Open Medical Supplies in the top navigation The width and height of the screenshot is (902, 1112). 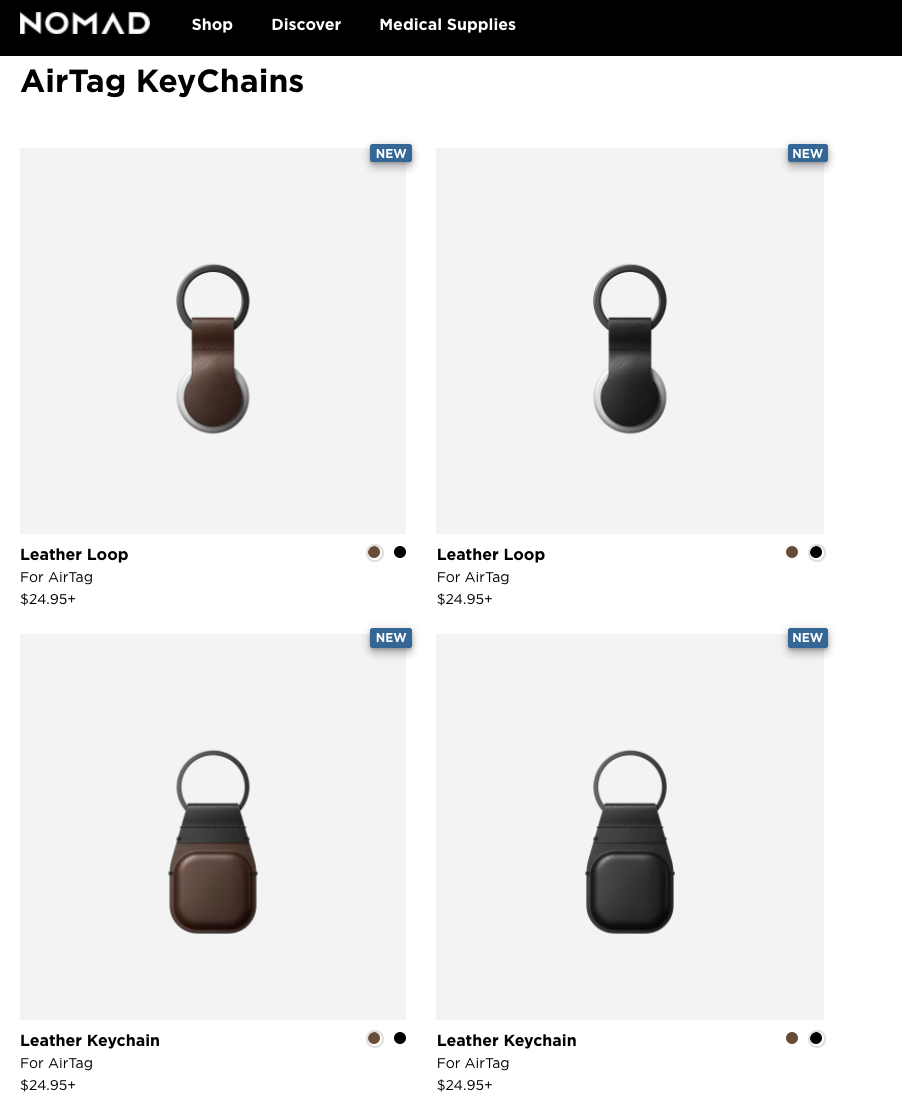[x=447, y=24]
